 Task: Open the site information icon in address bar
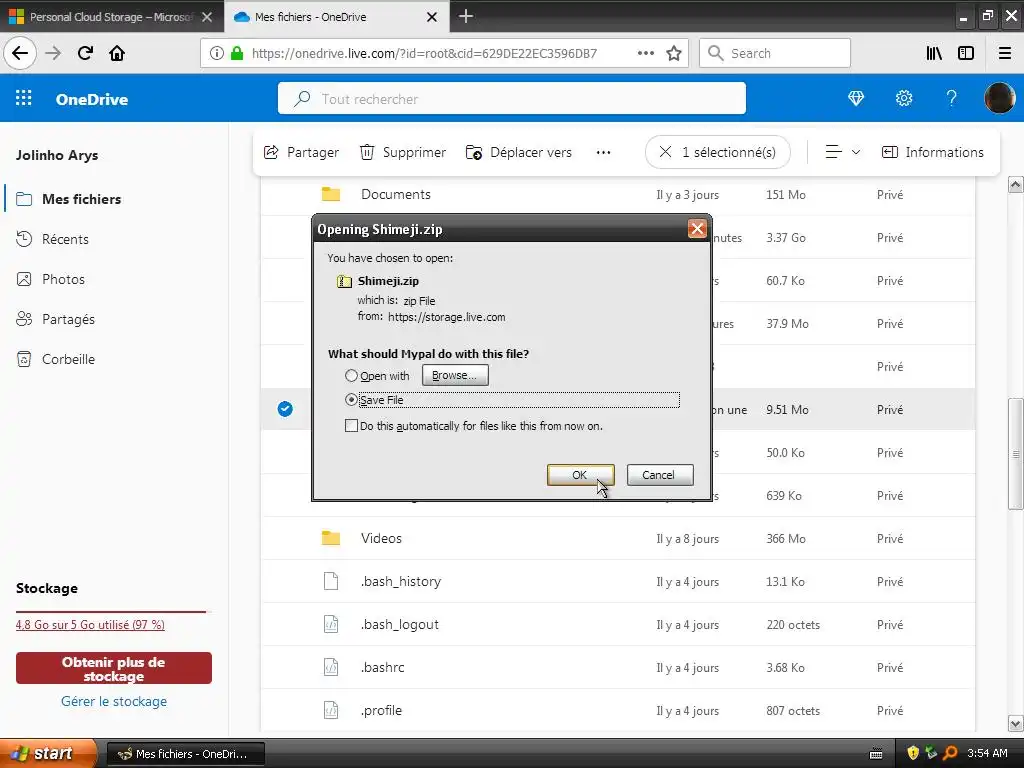(x=217, y=53)
